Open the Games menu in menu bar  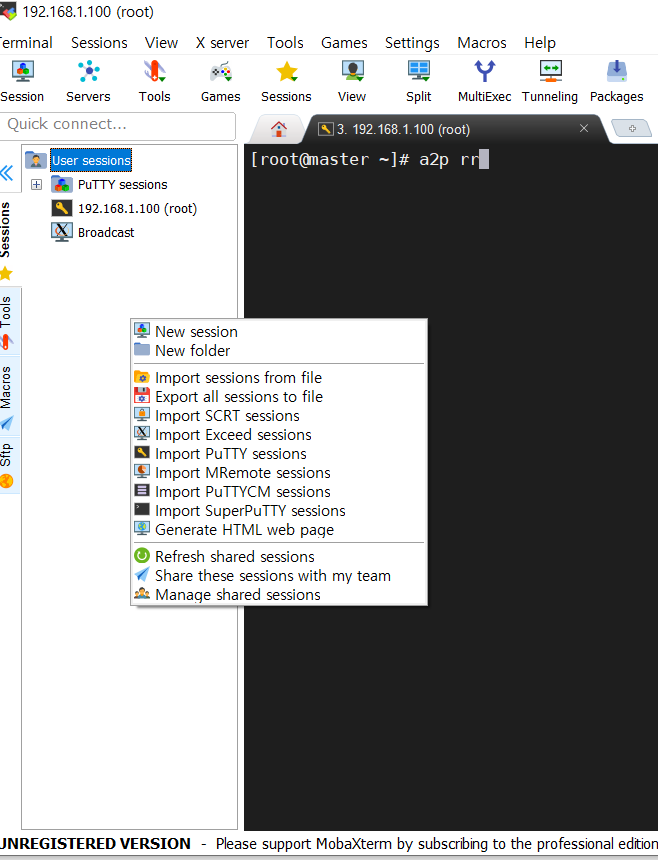pyautogui.click(x=344, y=43)
